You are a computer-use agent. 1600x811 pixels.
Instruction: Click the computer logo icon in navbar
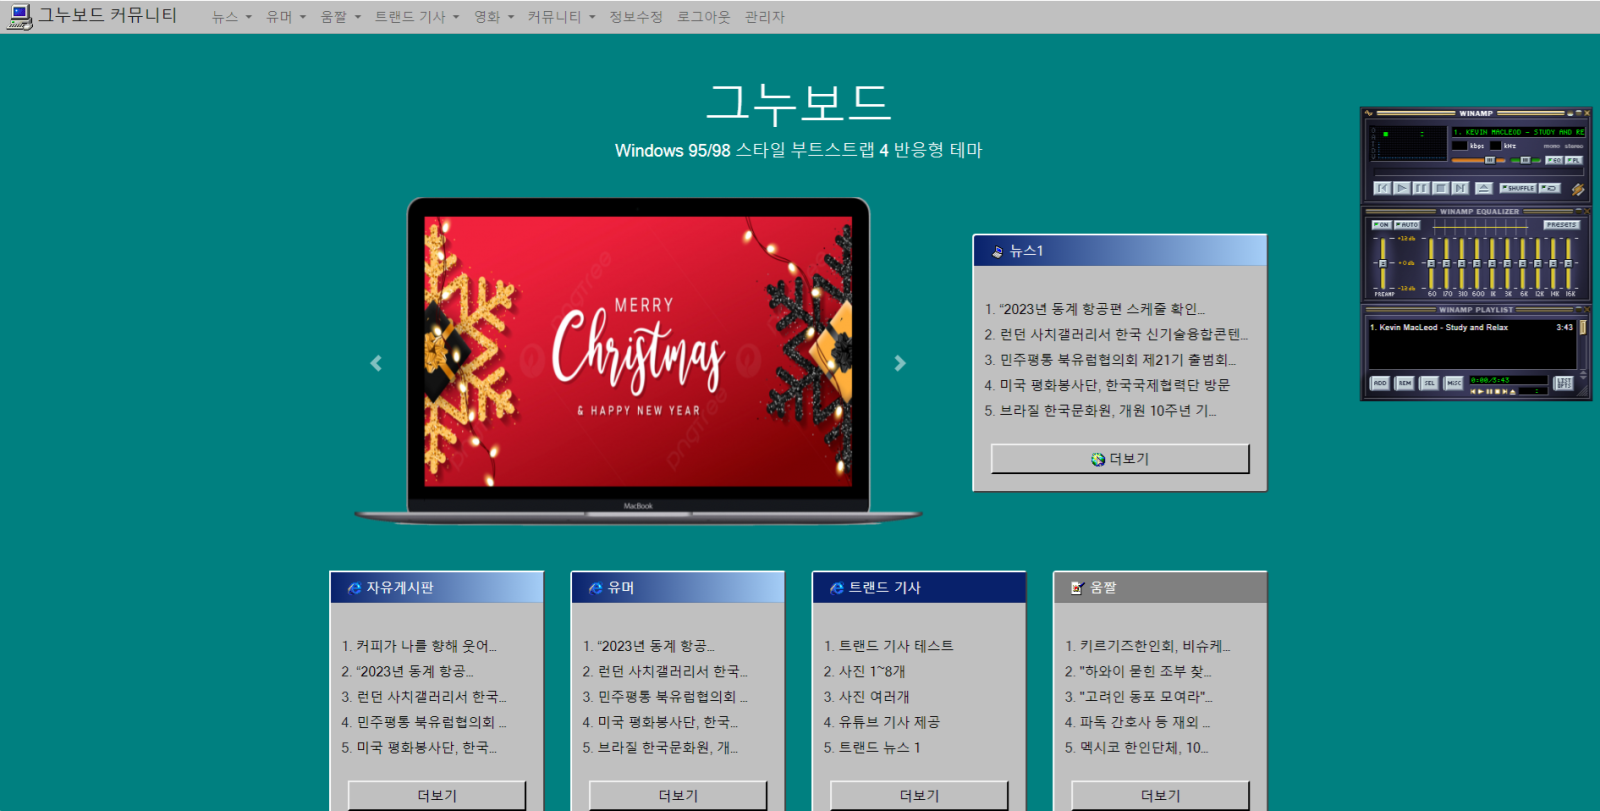pyautogui.click(x=19, y=16)
